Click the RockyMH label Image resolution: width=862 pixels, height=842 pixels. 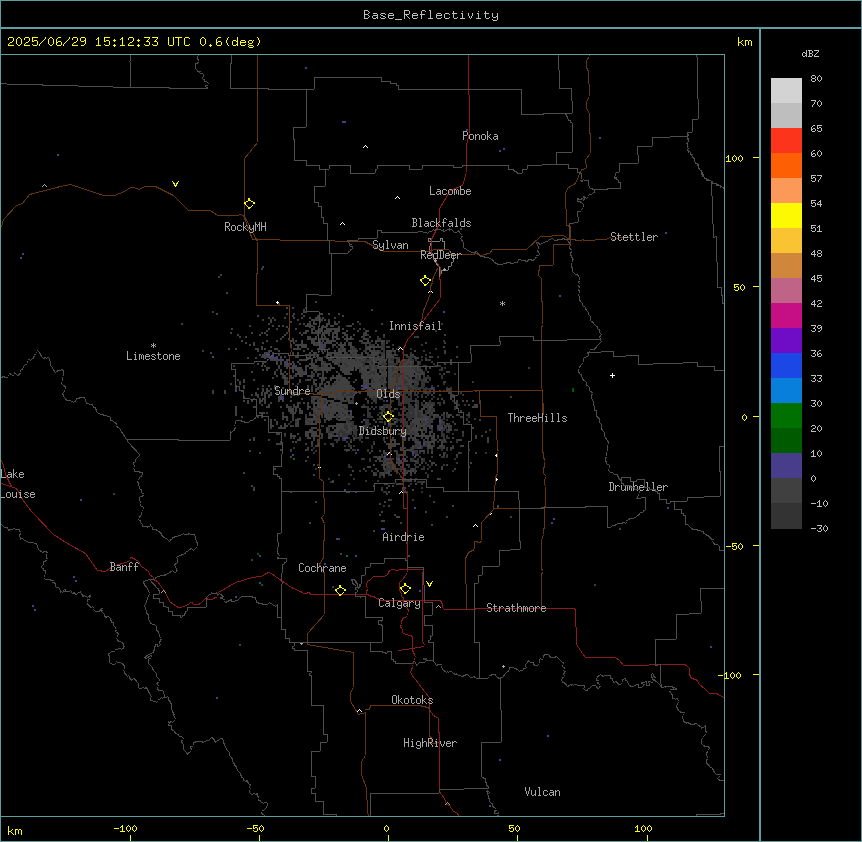coord(245,227)
